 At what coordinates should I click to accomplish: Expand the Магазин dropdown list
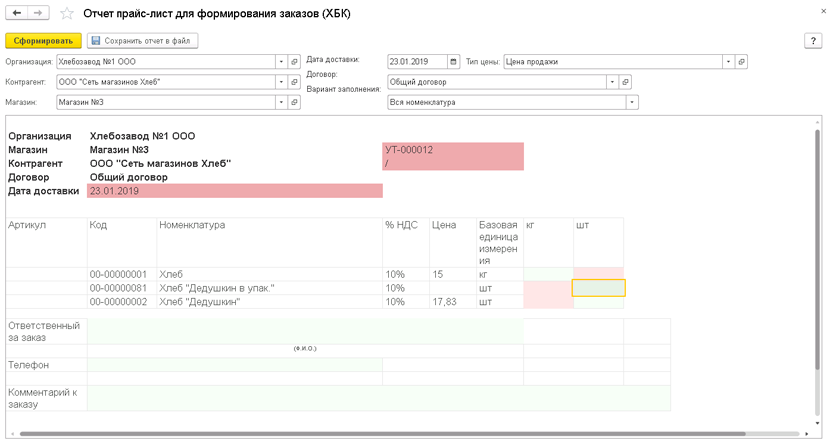pyautogui.click(x=281, y=102)
